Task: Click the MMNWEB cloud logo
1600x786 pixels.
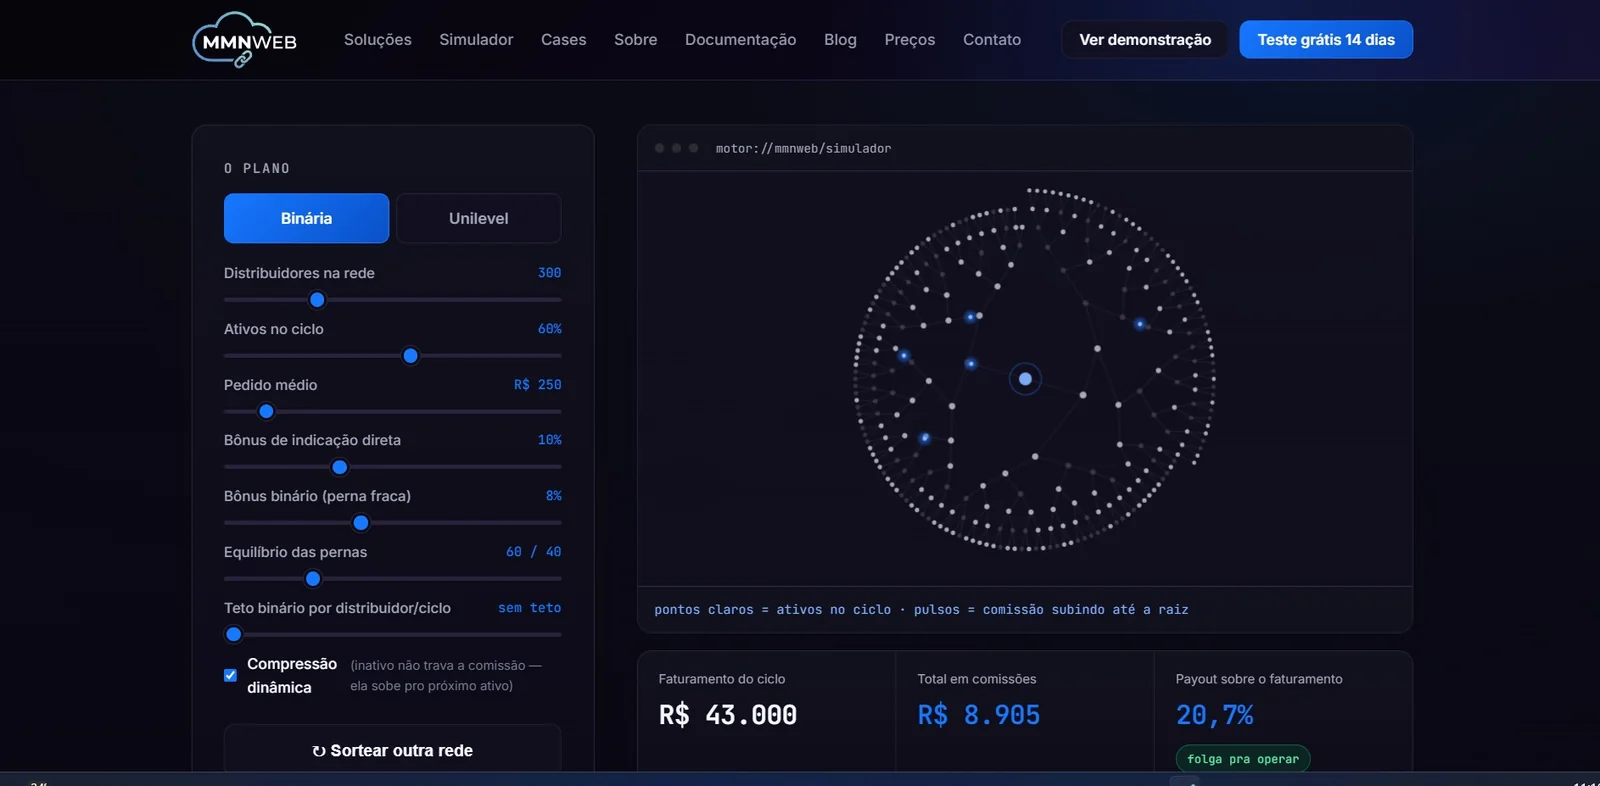Action: tap(245, 40)
